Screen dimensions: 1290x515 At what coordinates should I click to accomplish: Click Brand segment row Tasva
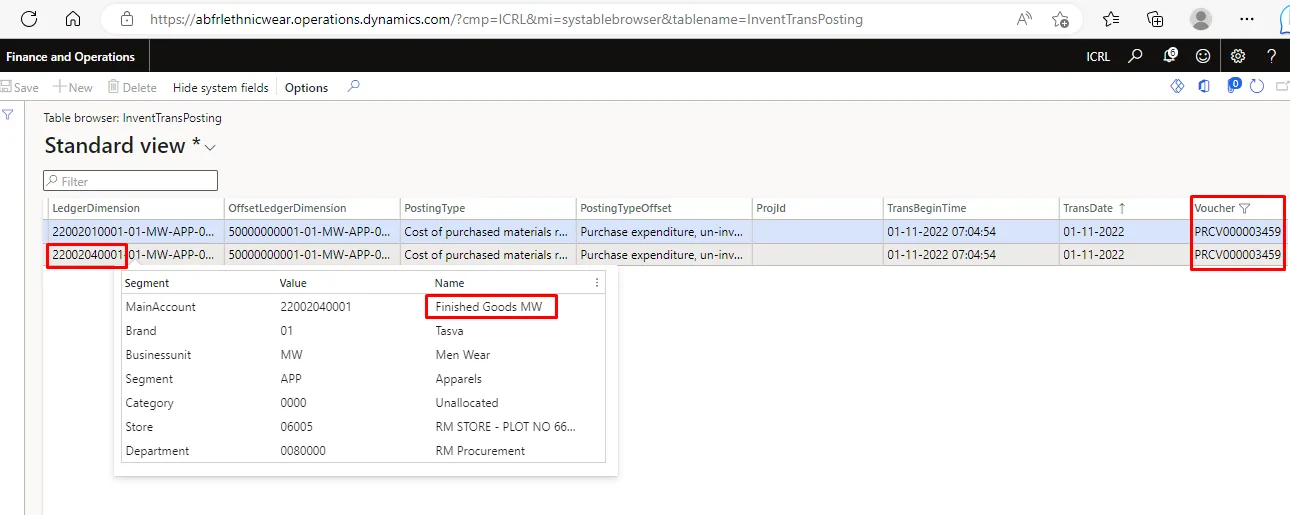pos(363,331)
